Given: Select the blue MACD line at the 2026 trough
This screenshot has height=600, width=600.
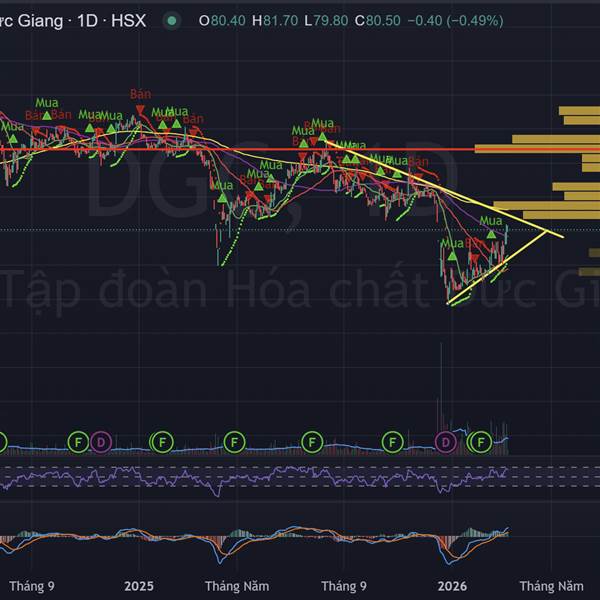Looking at the screenshot, I should click(x=448, y=562).
